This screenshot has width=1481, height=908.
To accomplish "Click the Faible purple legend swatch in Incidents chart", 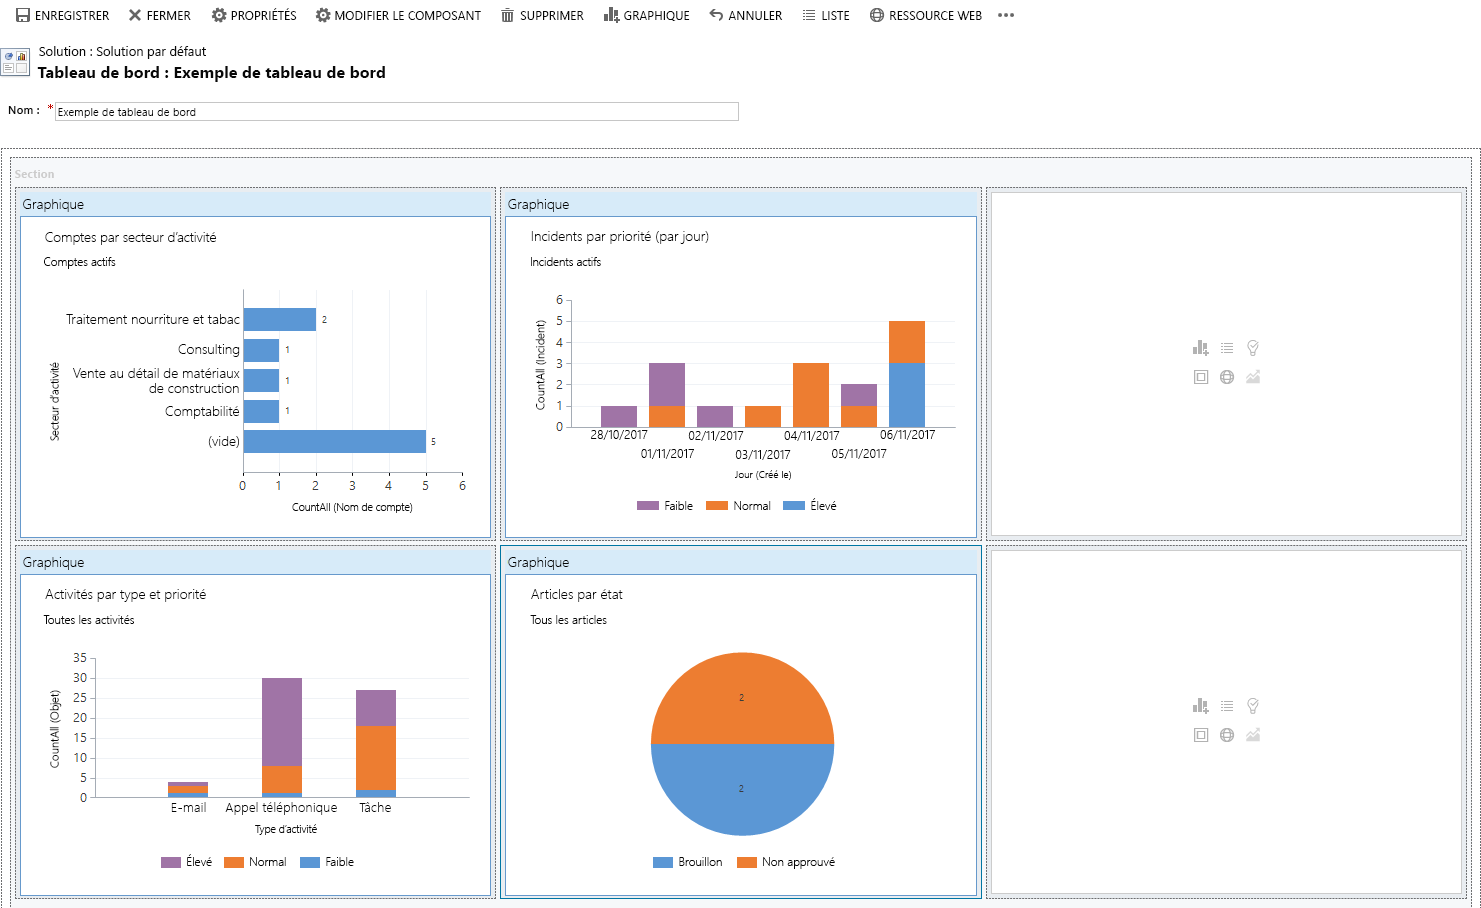I will [x=648, y=506].
